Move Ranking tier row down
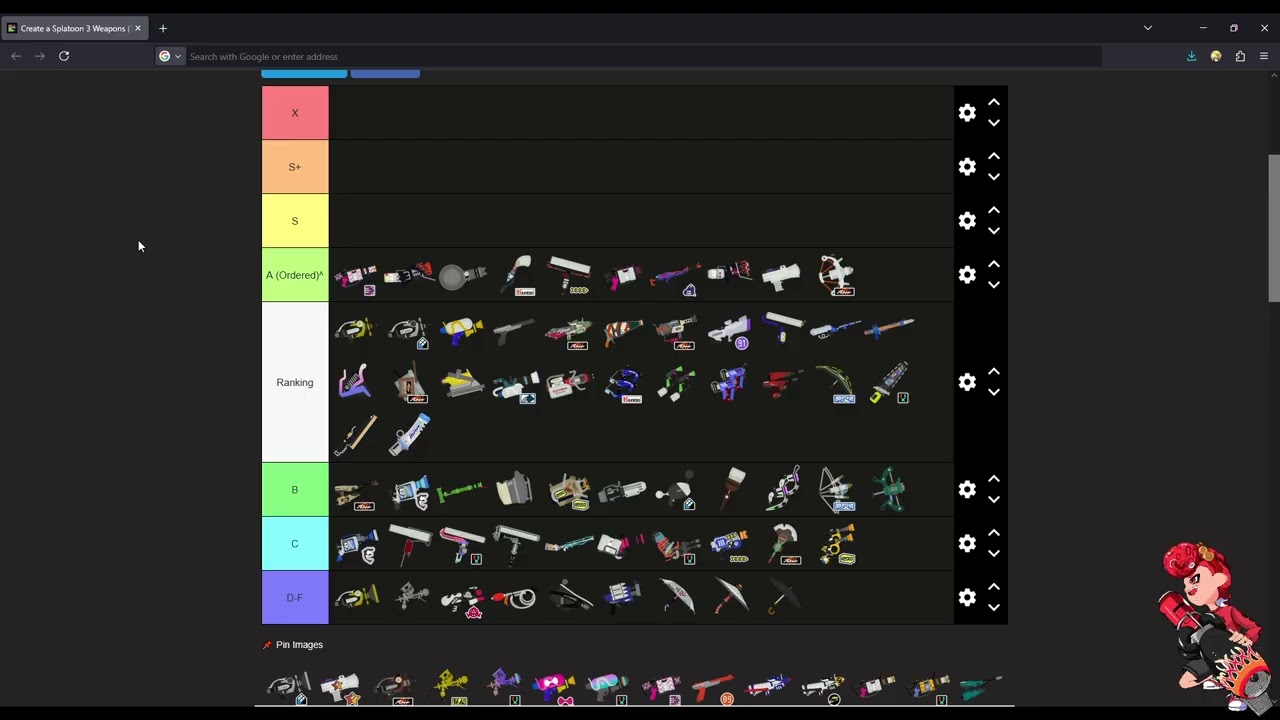1280x720 pixels. click(x=994, y=392)
